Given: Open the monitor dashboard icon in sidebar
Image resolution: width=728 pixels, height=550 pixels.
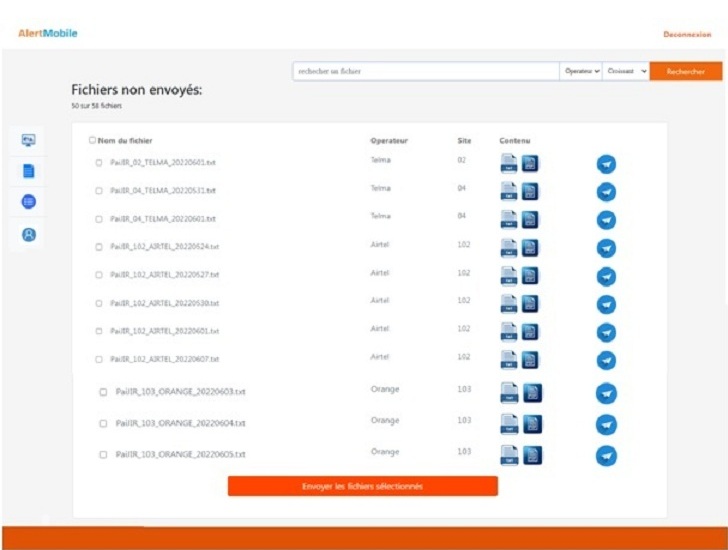Looking at the screenshot, I should [28, 141].
